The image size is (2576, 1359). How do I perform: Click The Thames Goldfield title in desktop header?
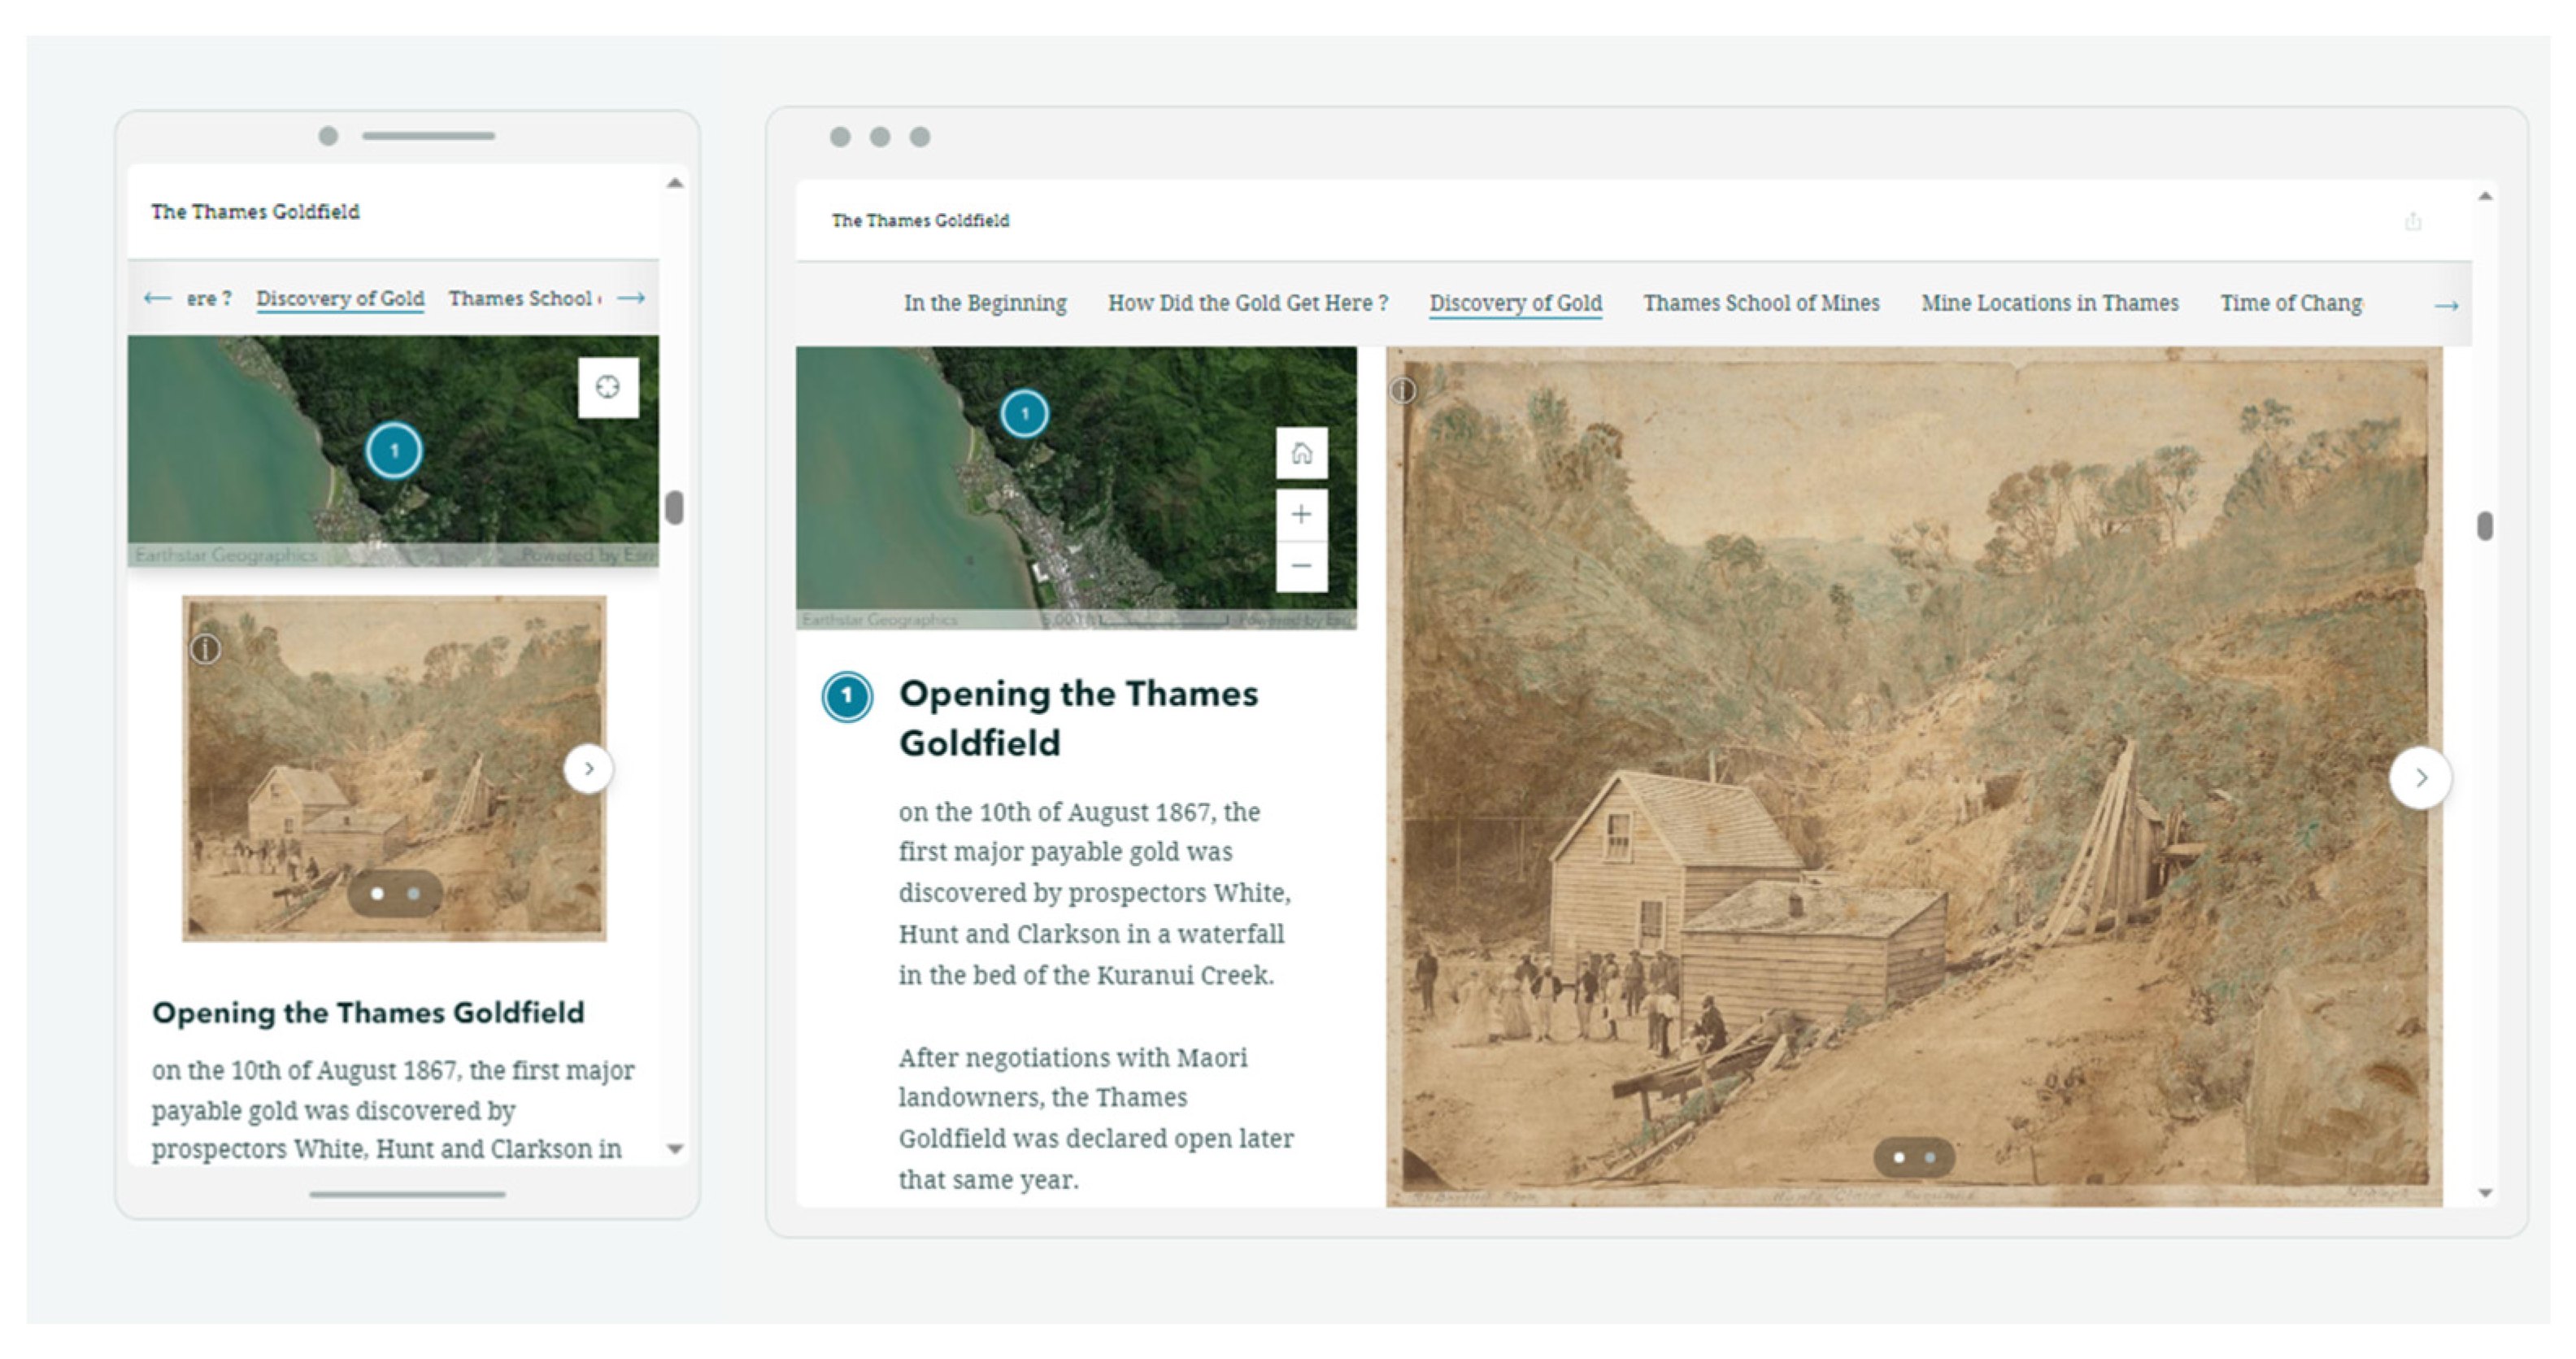[x=920, y=220]
